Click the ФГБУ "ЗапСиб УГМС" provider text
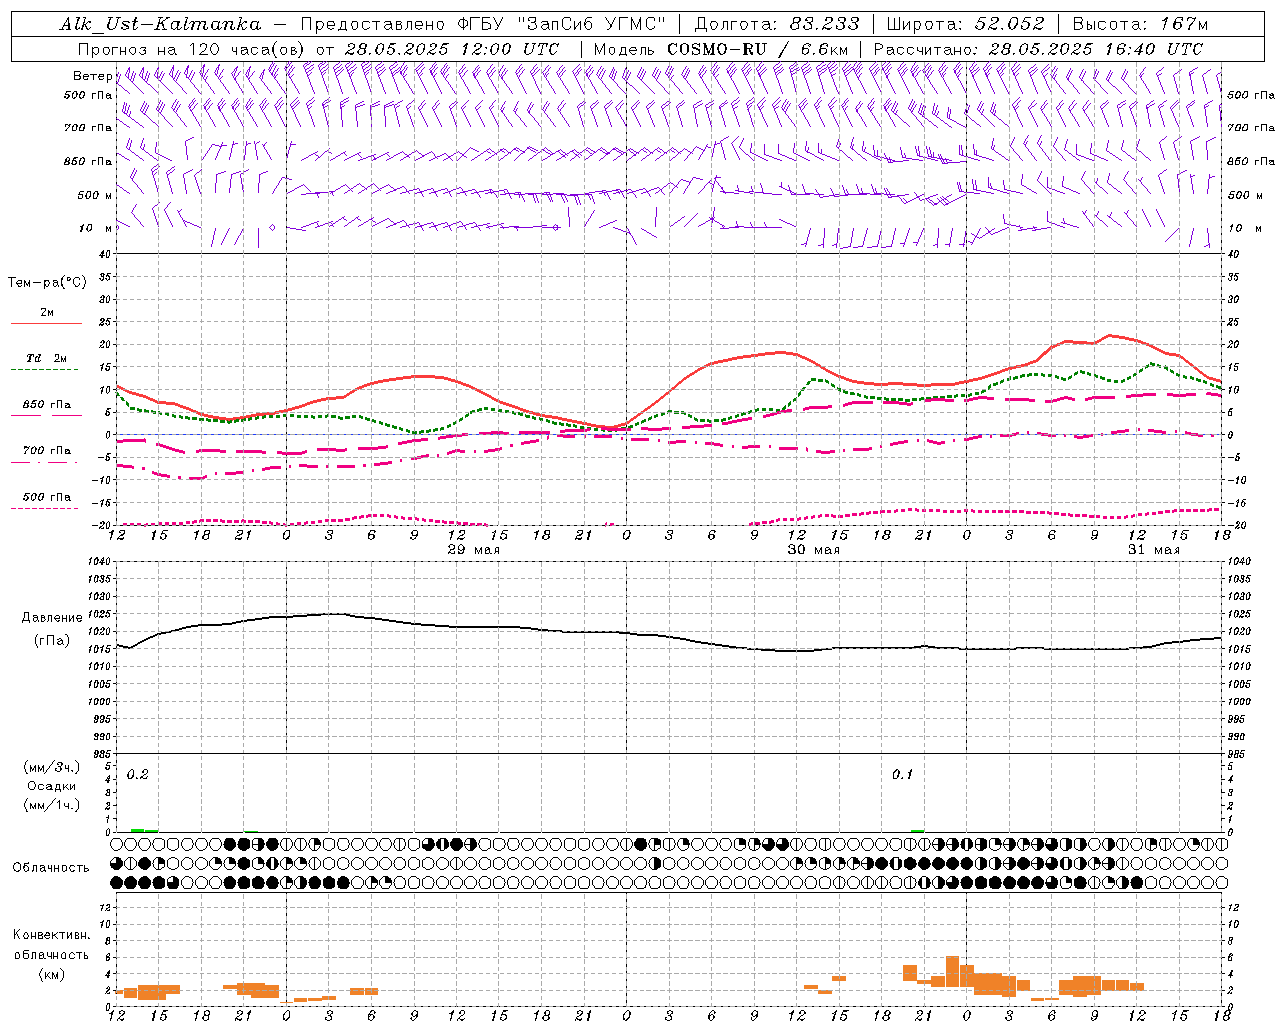Image resolution: width=1280 pixels, height=1024 pixels. tap(562, 24)
